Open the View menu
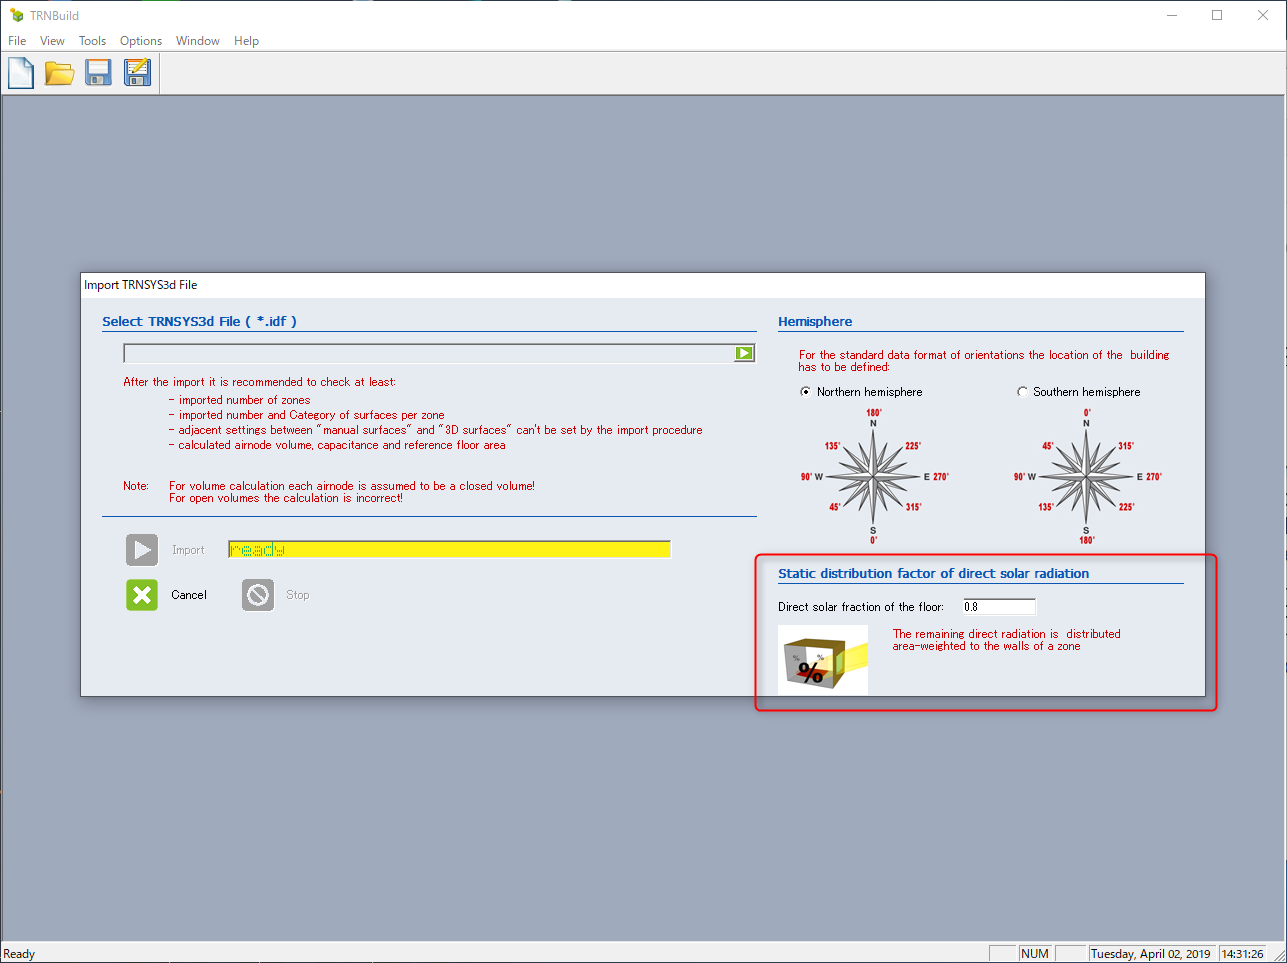Image resolution: width=1287 pixels, height=963 pixels. pos(52,41)
